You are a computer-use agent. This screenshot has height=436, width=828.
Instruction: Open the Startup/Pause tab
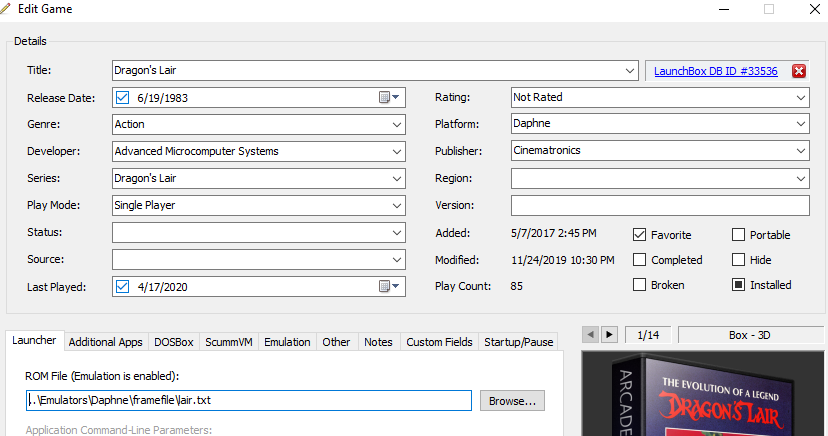click(x=519, y=342)
